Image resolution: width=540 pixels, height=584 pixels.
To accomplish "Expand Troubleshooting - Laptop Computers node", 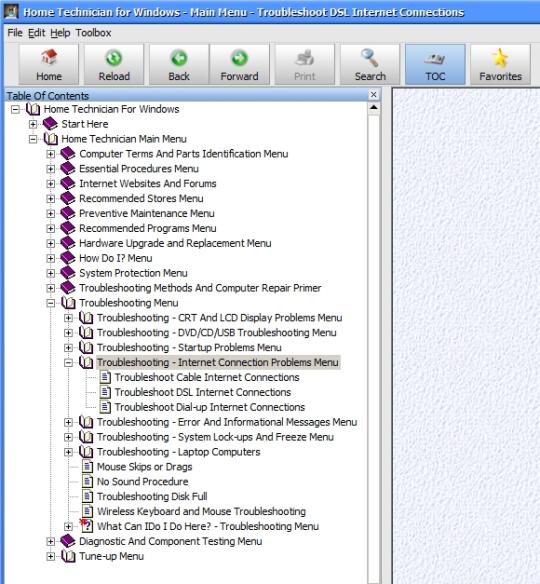I will [x=69, y=452].
